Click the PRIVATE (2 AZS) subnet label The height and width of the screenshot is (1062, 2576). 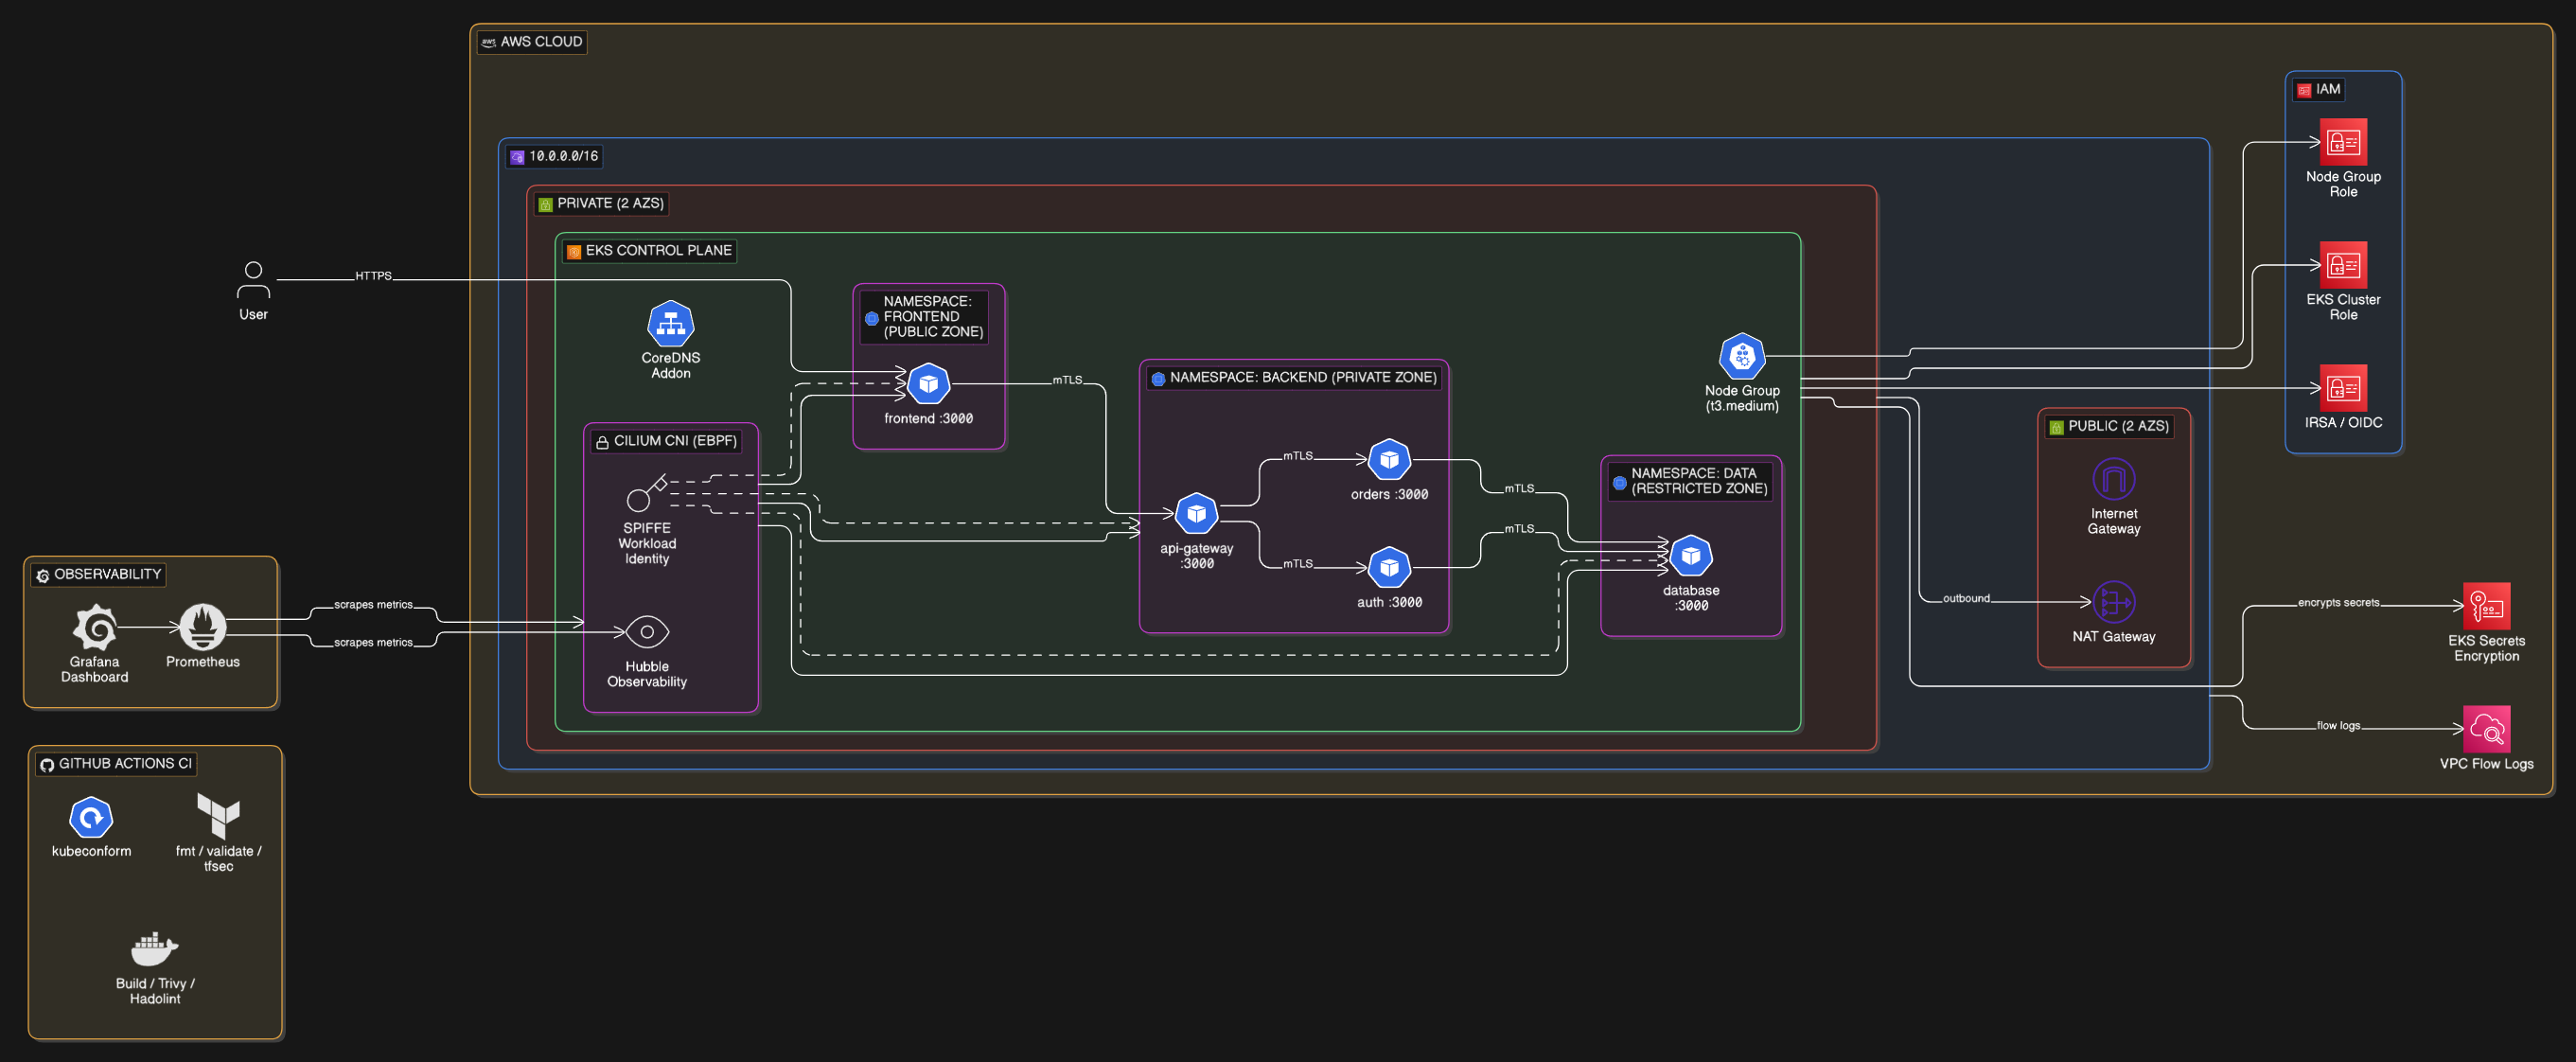coord(601,204)
